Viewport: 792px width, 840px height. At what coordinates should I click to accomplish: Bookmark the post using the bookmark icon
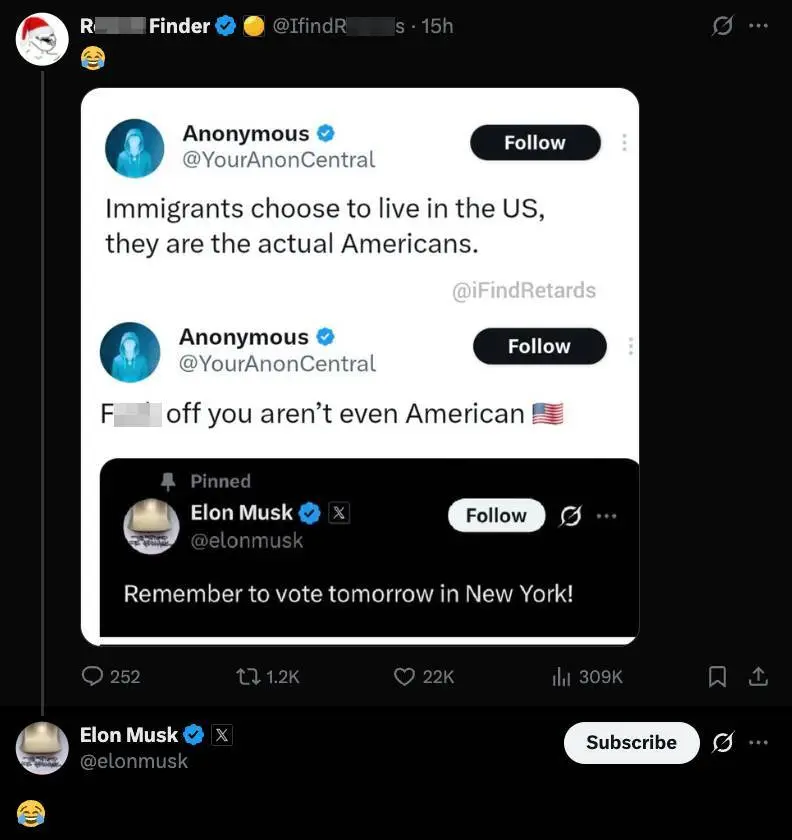pos(716,677)
